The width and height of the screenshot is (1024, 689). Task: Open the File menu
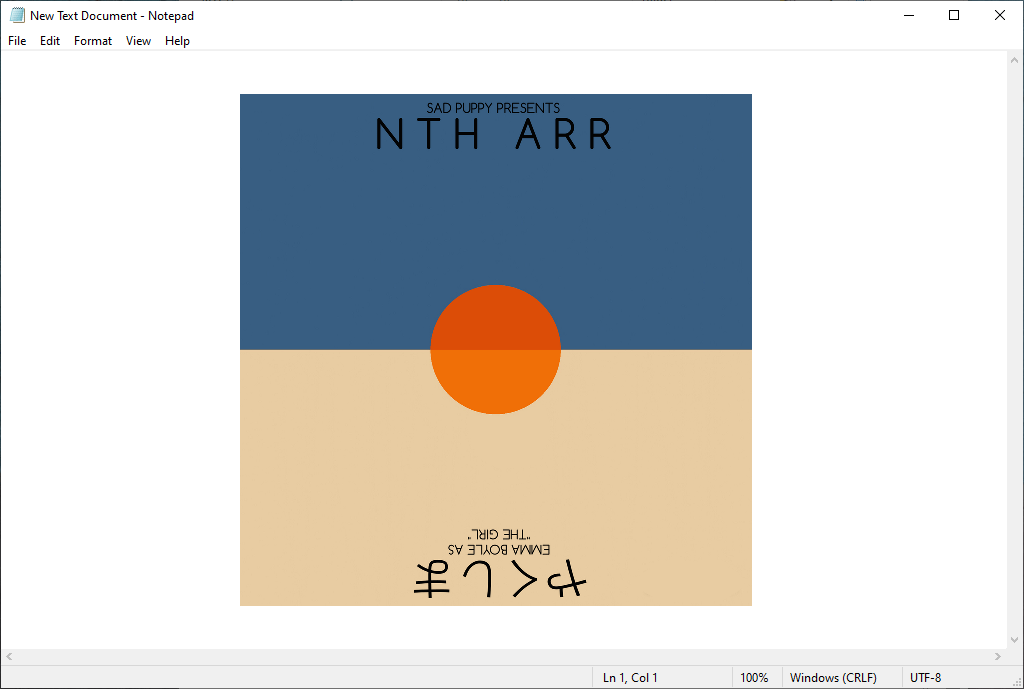coord(17,41)
